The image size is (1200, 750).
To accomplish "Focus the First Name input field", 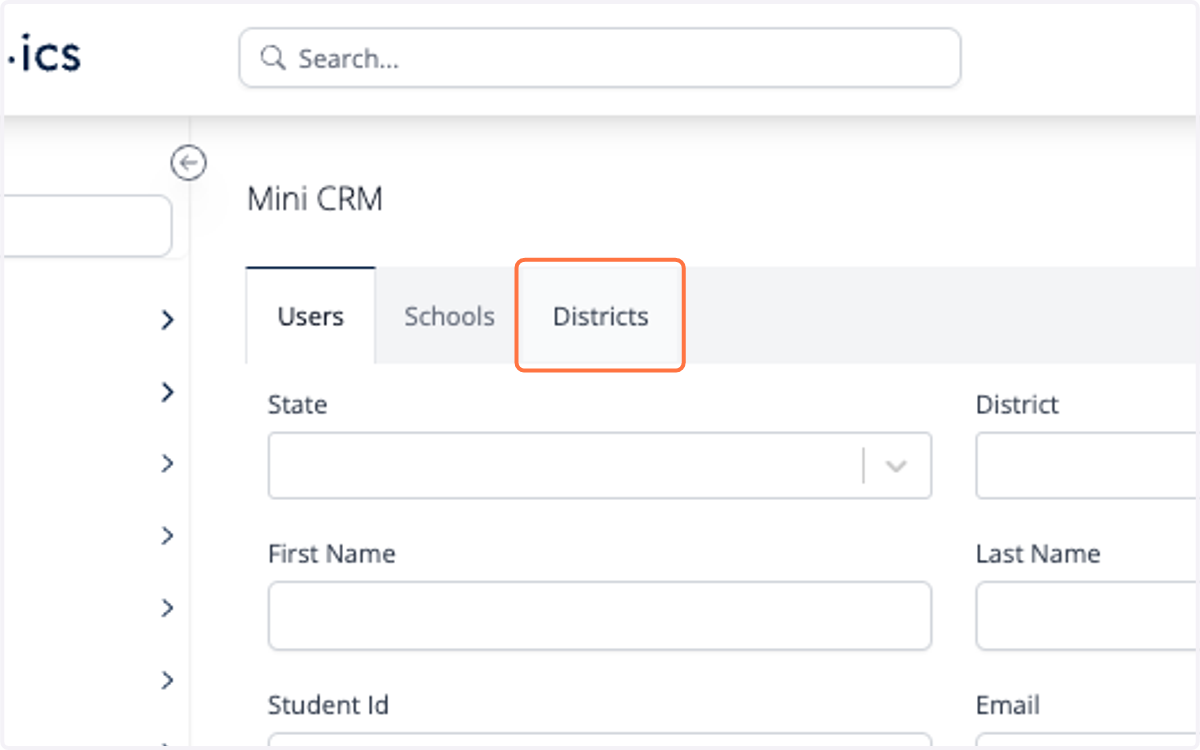I will click(600, 616).
